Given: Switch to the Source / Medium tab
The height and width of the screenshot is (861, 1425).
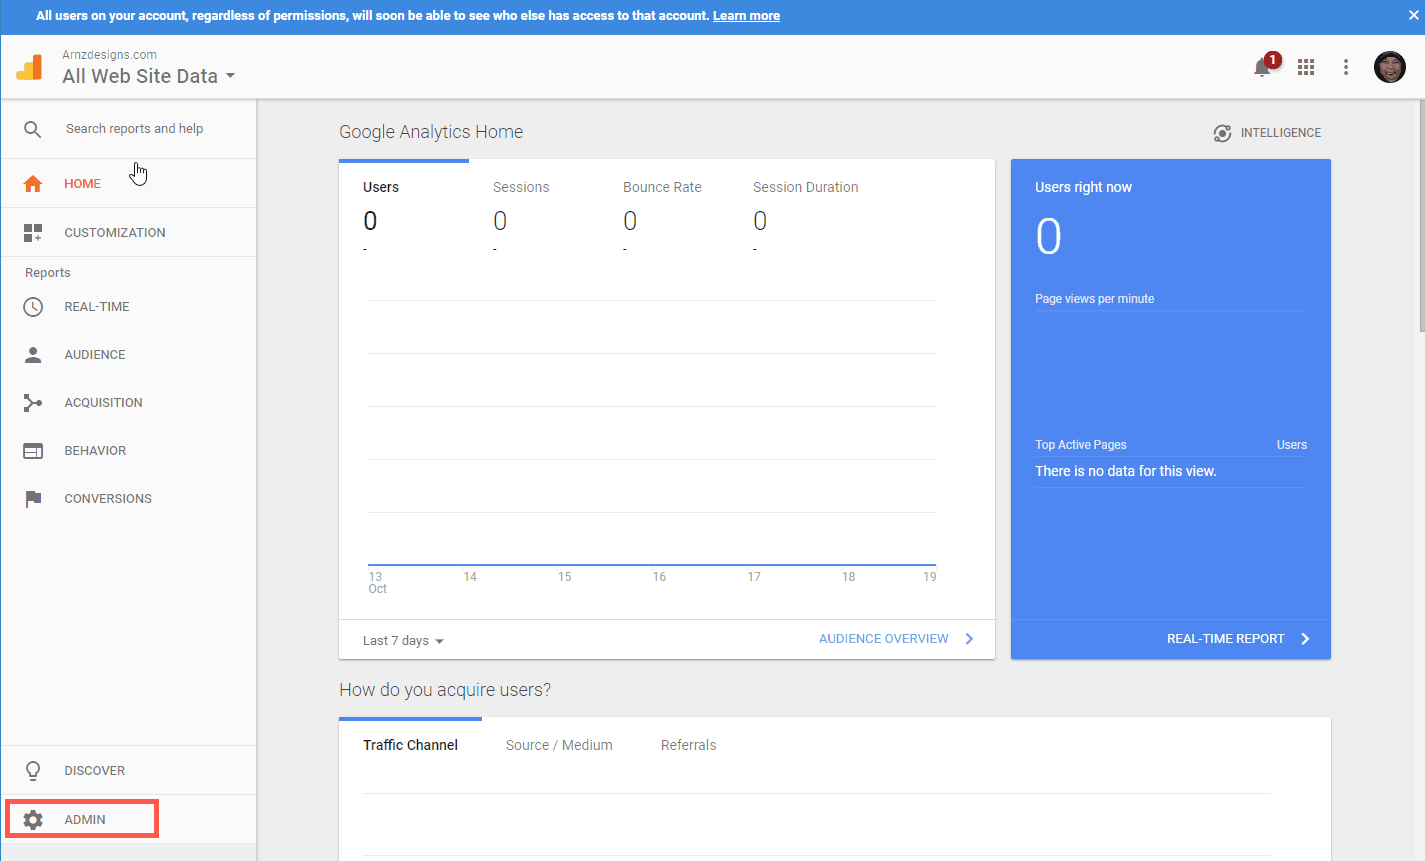Looking at the screenshot, I should [559, 746].
